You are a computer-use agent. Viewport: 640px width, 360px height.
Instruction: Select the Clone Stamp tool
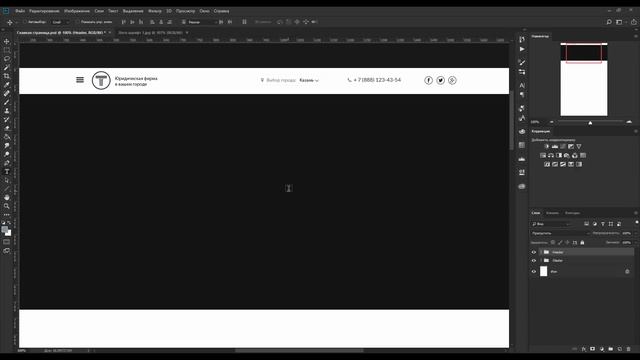point(7,111)
